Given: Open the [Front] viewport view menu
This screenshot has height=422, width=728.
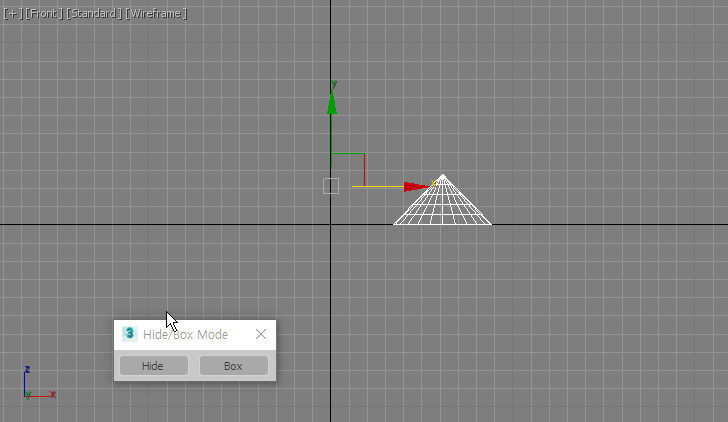Looking at the screenshot, I should click(44, 13).
